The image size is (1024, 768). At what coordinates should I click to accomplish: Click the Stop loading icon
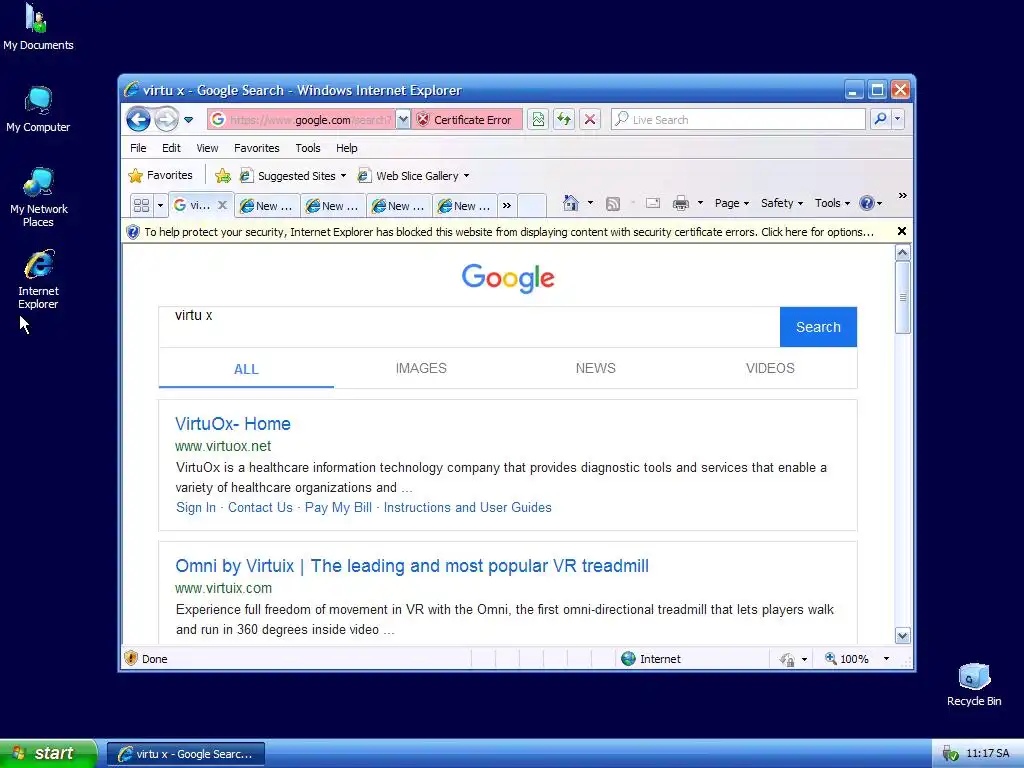[590, 120]
